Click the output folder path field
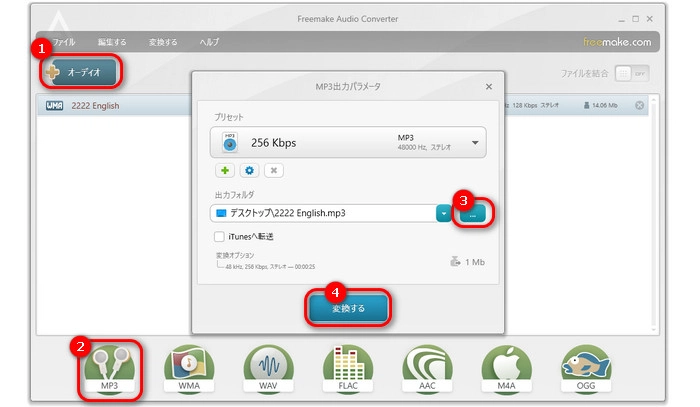Screen dimensions: 700x407 [322, 213]
